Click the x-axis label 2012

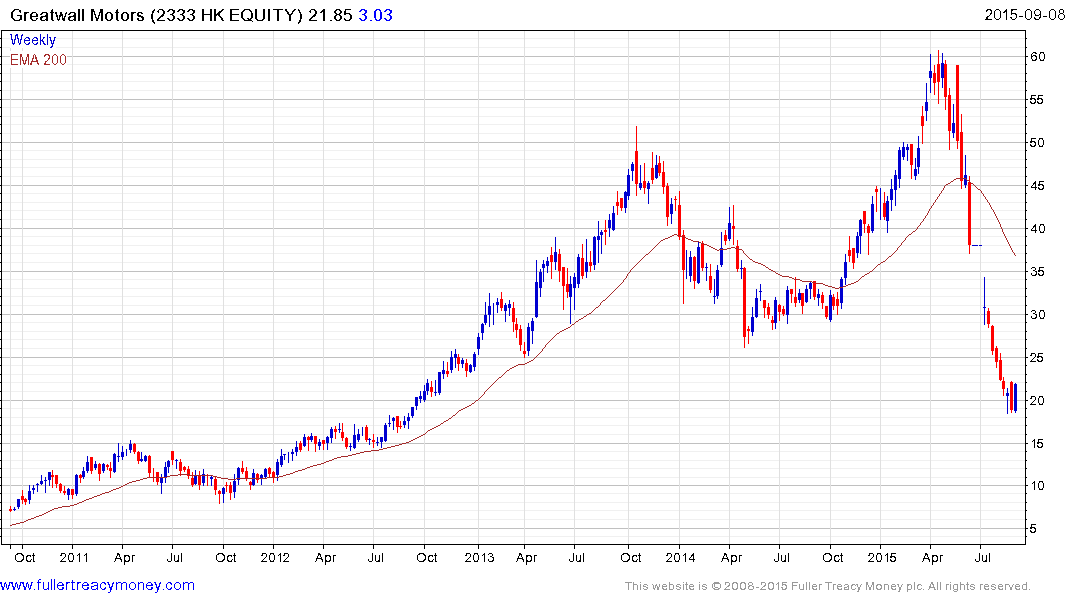click(x=275, y=557)
